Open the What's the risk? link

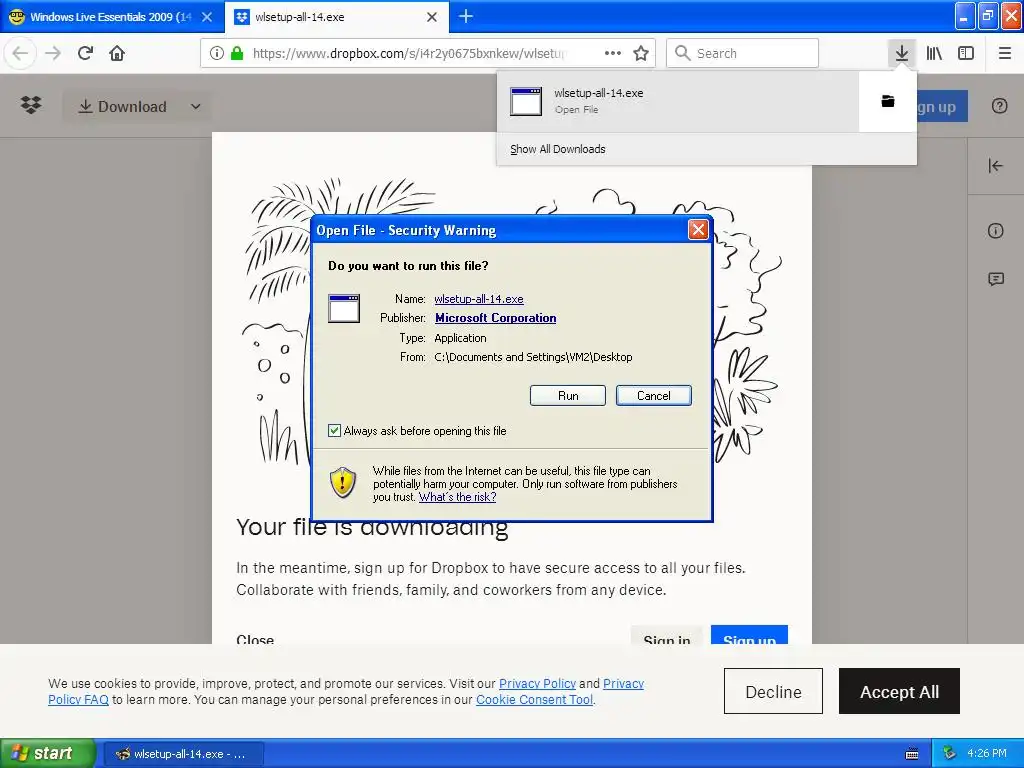click(x=457, y=497)
